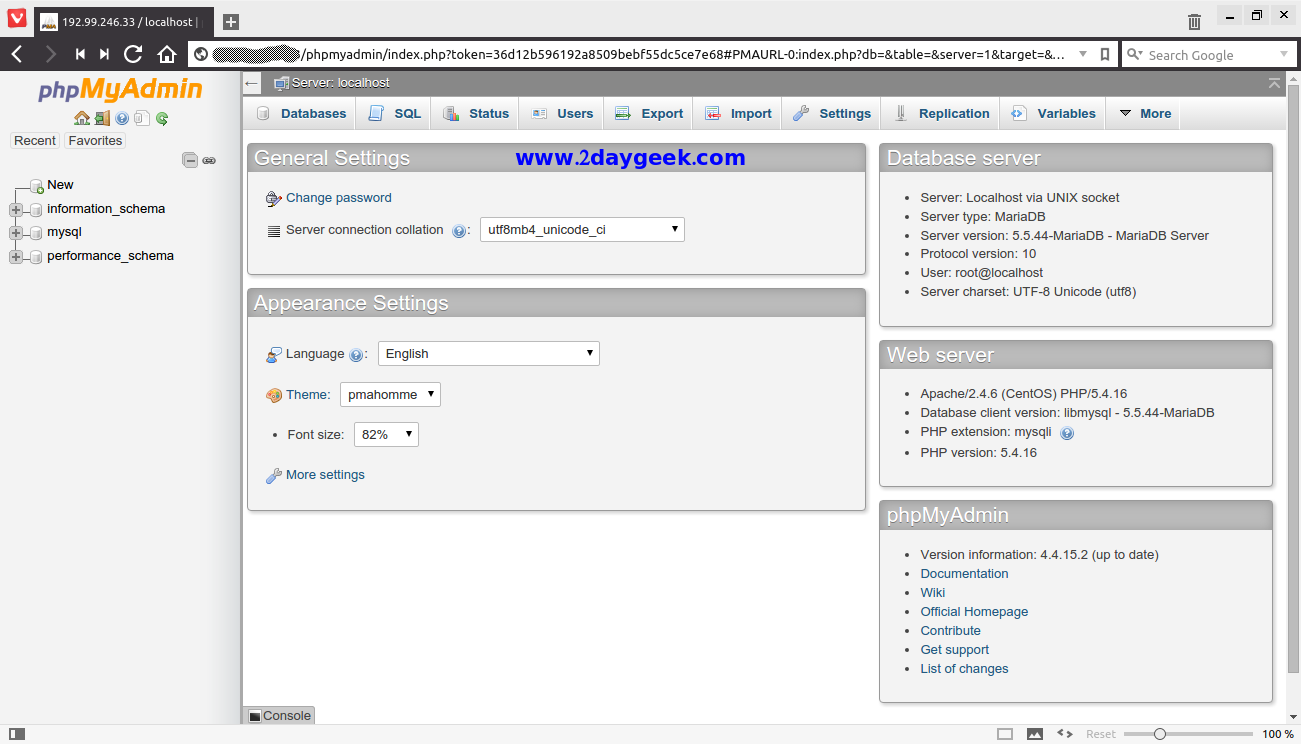Reload the navigation panel with green refresh icon
1301x744 pixels.
[x=162, y=118]
